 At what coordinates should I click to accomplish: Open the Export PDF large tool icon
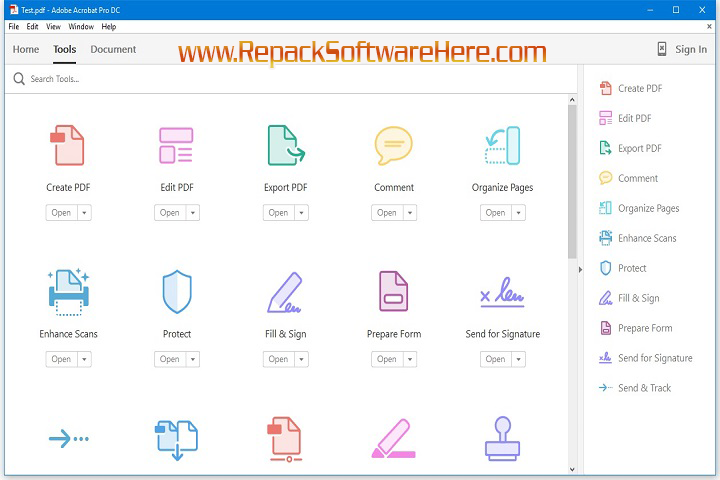pyautogui.click(x=286, y=146)
